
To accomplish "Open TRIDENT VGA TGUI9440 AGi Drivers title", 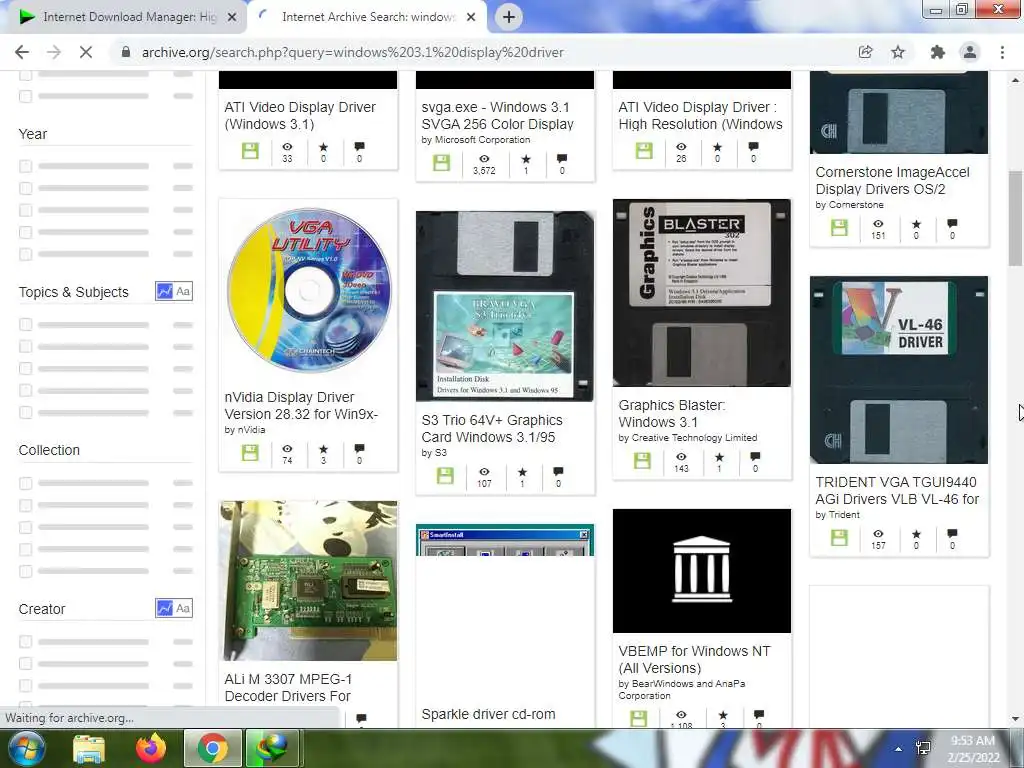I will click(x=897, y=490).
